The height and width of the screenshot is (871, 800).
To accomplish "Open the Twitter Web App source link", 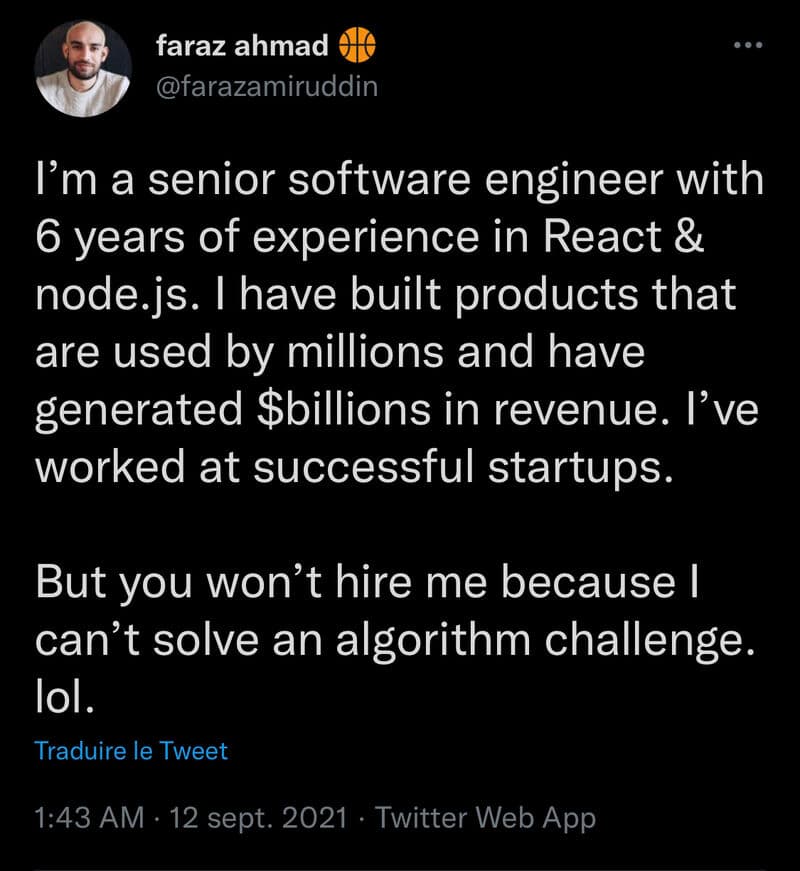I will coord(486,818).
